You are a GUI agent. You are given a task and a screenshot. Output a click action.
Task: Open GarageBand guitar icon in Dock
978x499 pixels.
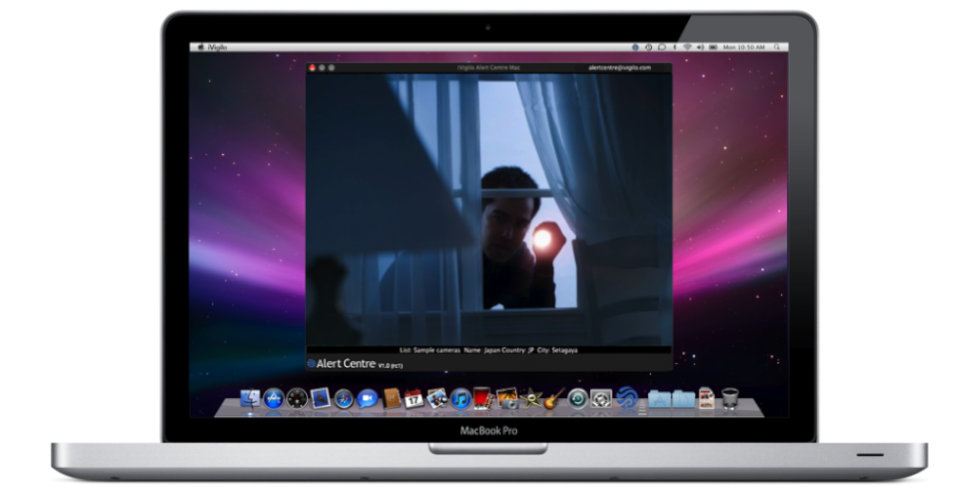pyautogui.click(x=554, y=398)
